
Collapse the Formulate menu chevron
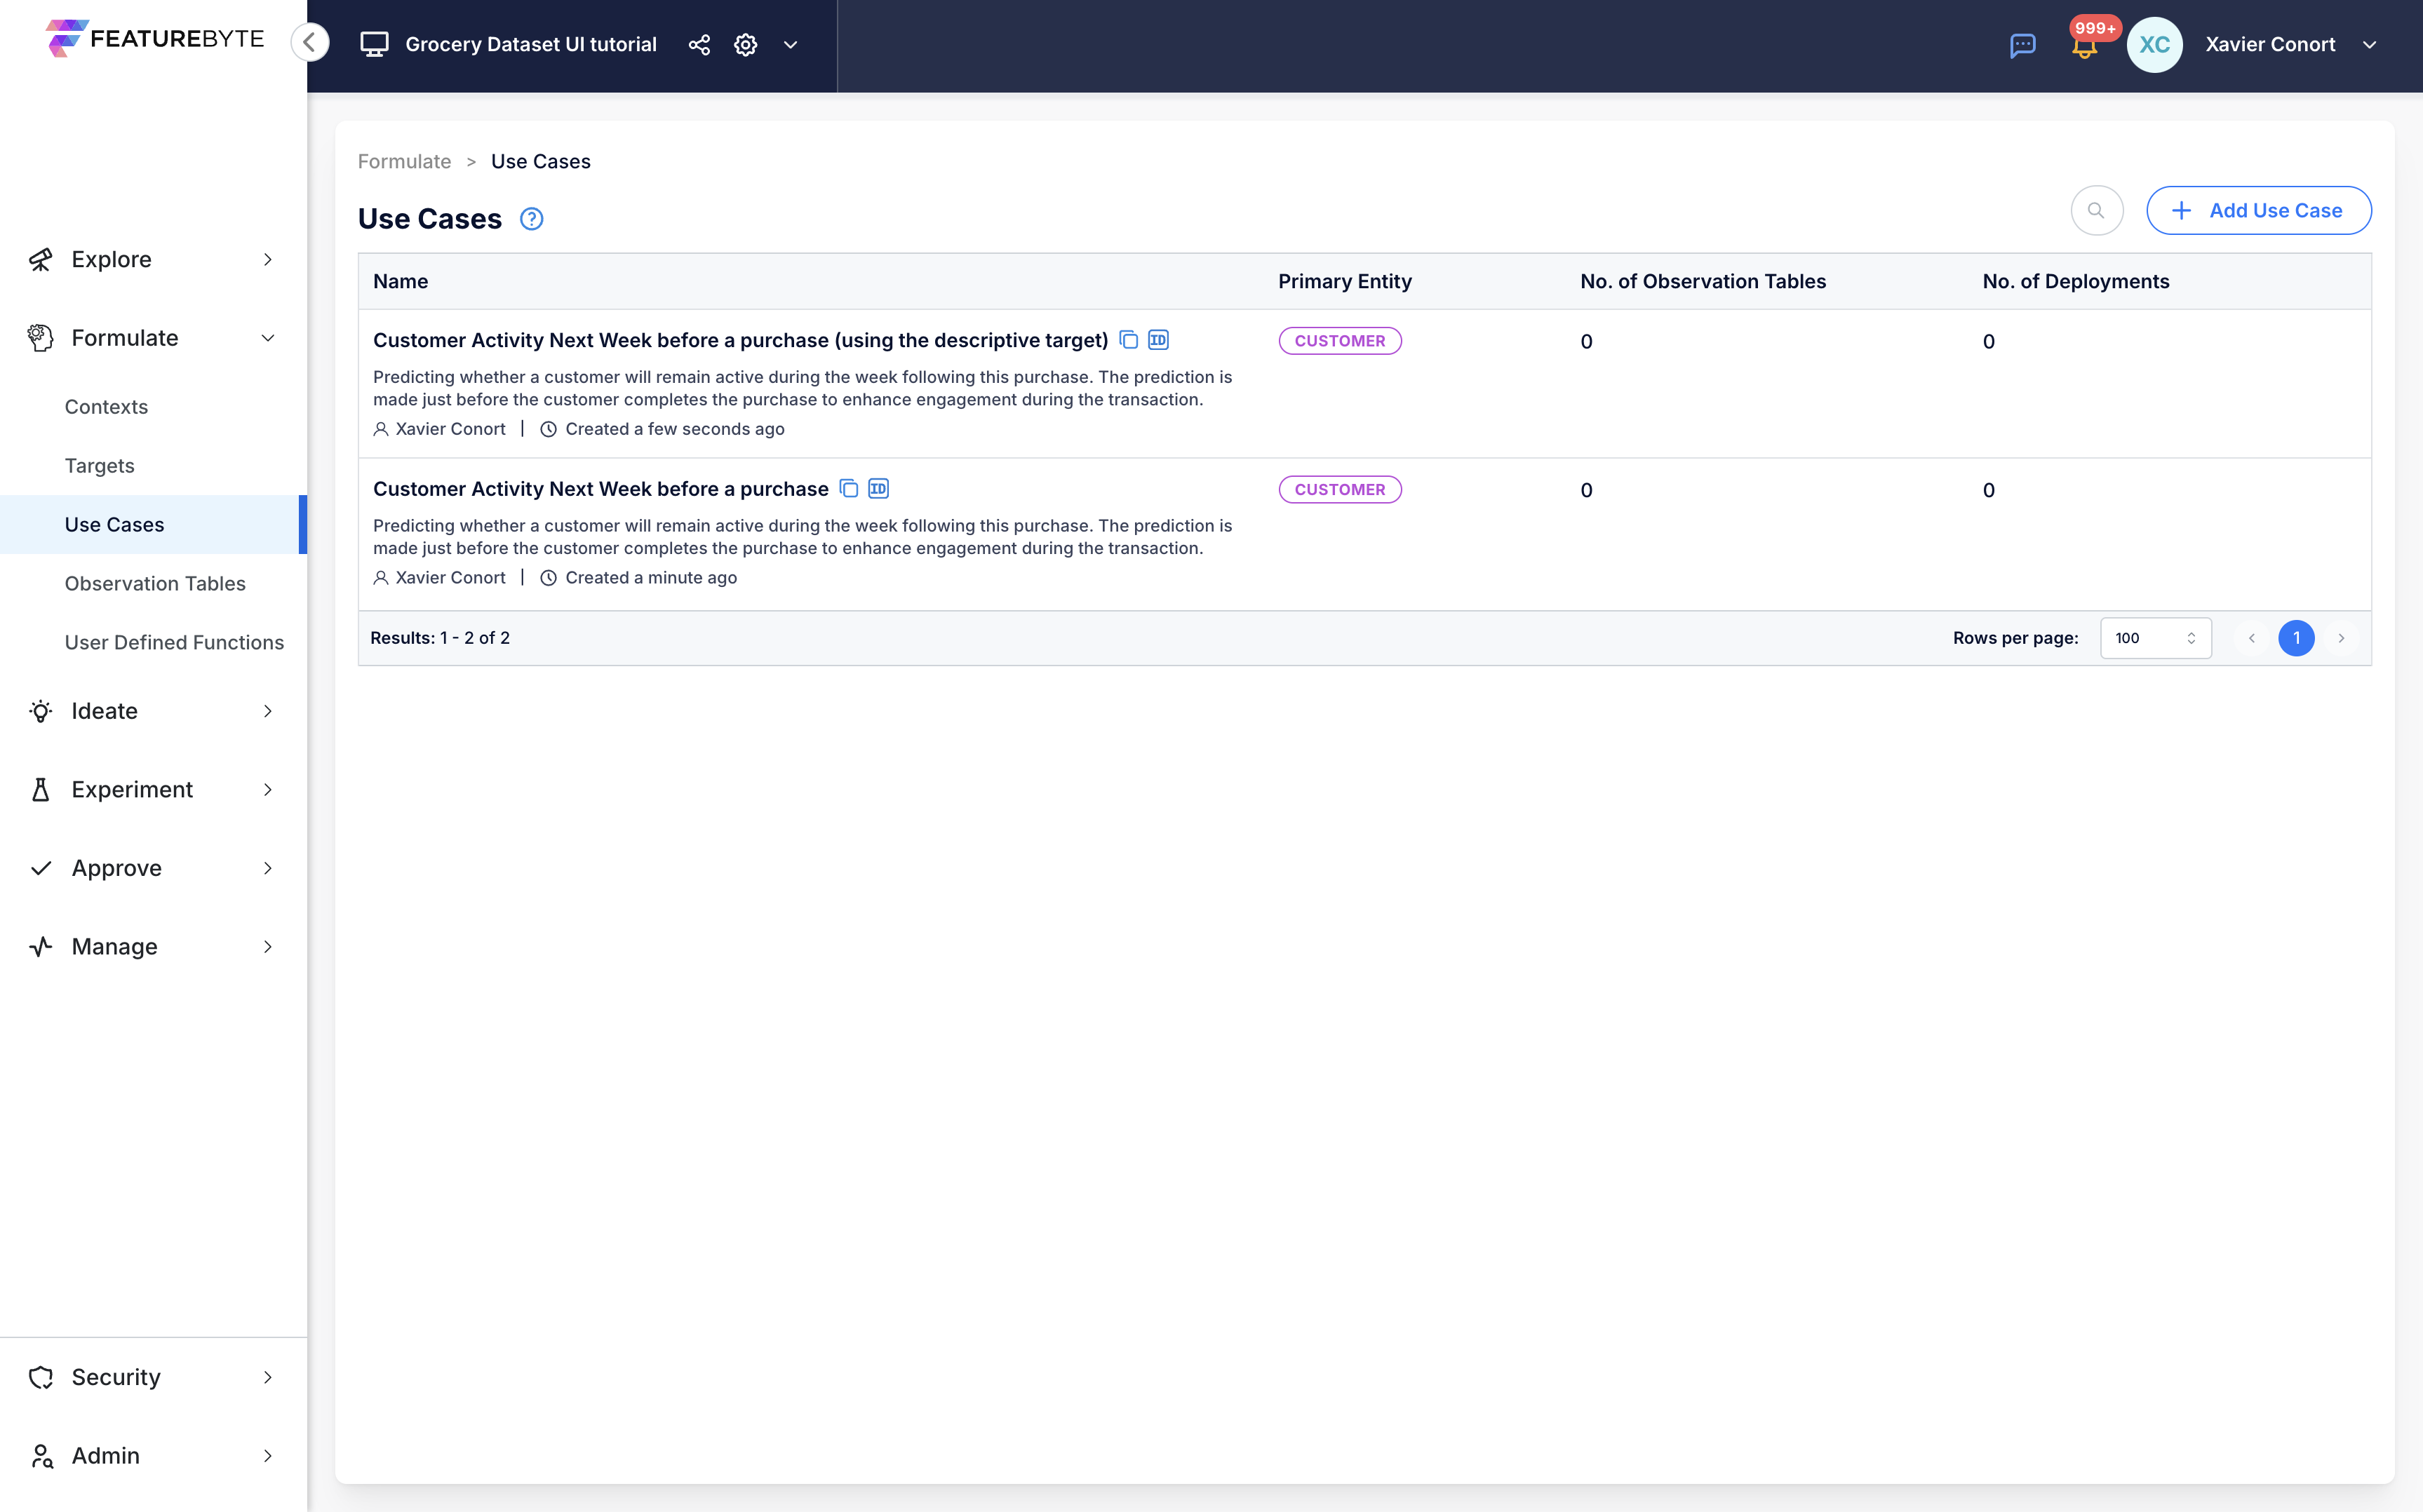(x=267, y=338)
